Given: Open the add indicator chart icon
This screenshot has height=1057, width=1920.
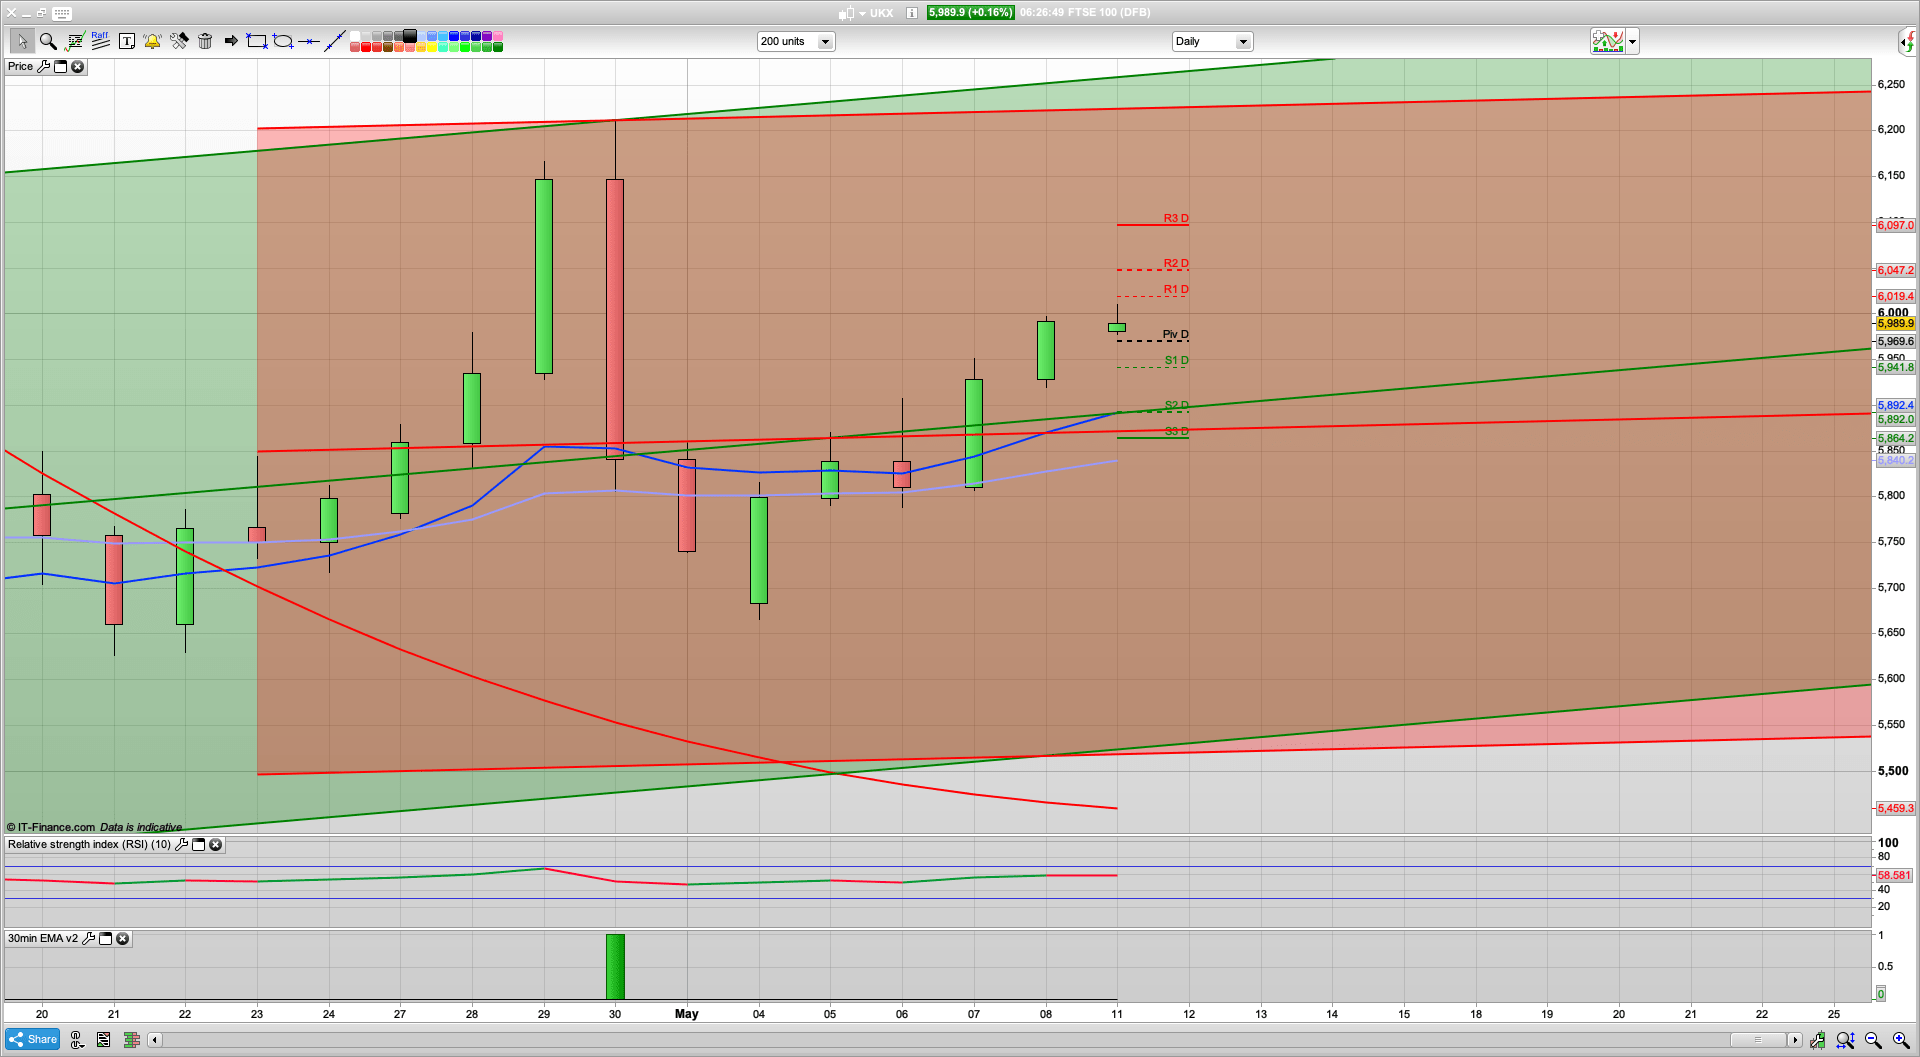Looking at the screenshot, I should pyautogui.click(x=1607, y=41).
